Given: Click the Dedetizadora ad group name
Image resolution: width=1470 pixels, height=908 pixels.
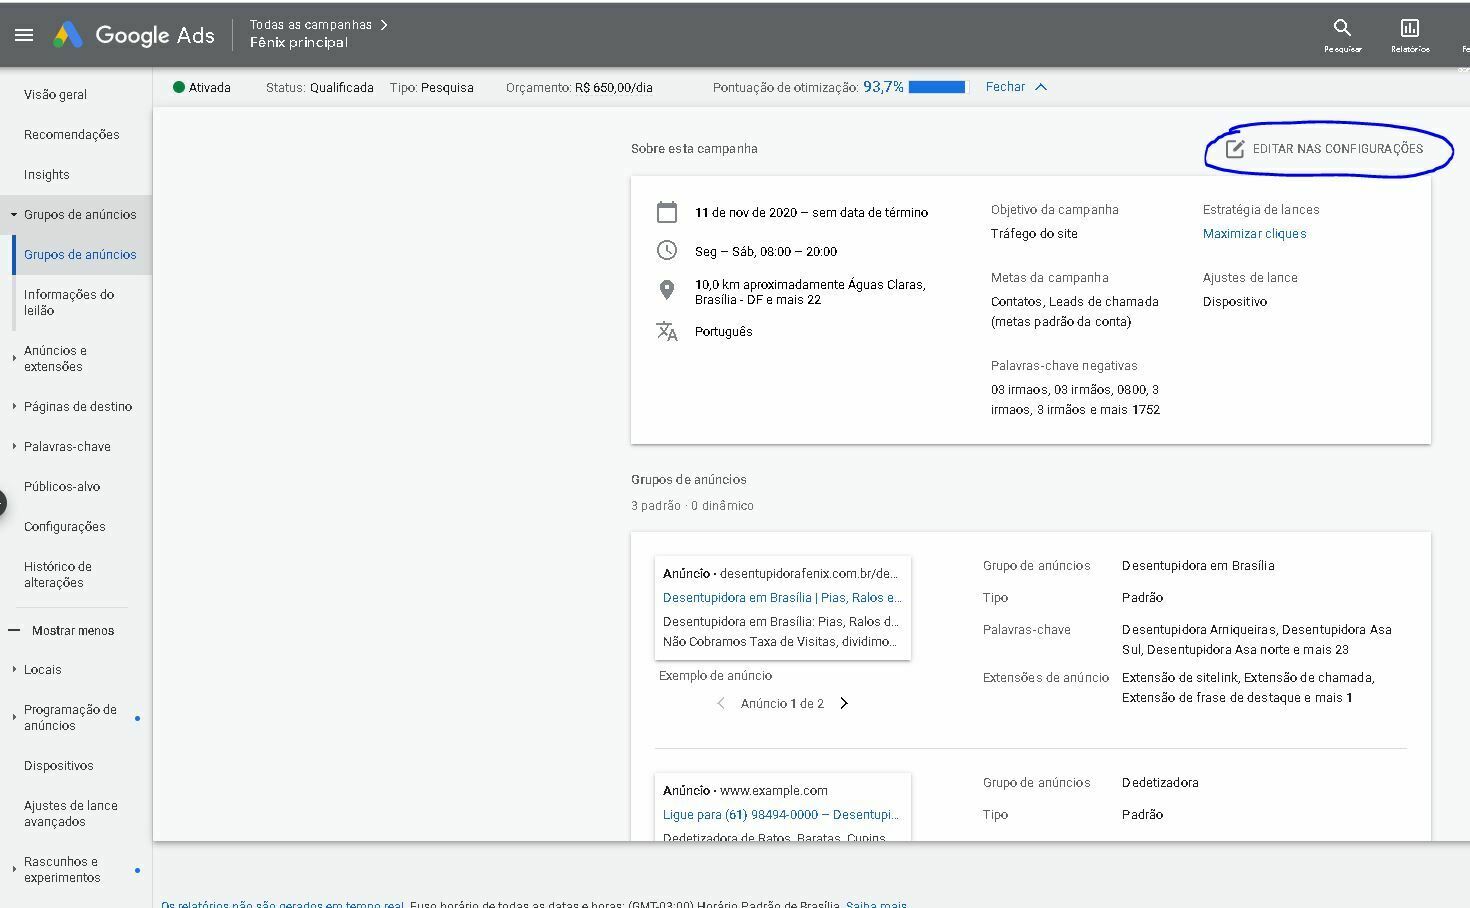Looking at the screenshot, I should coord(1160,782).
